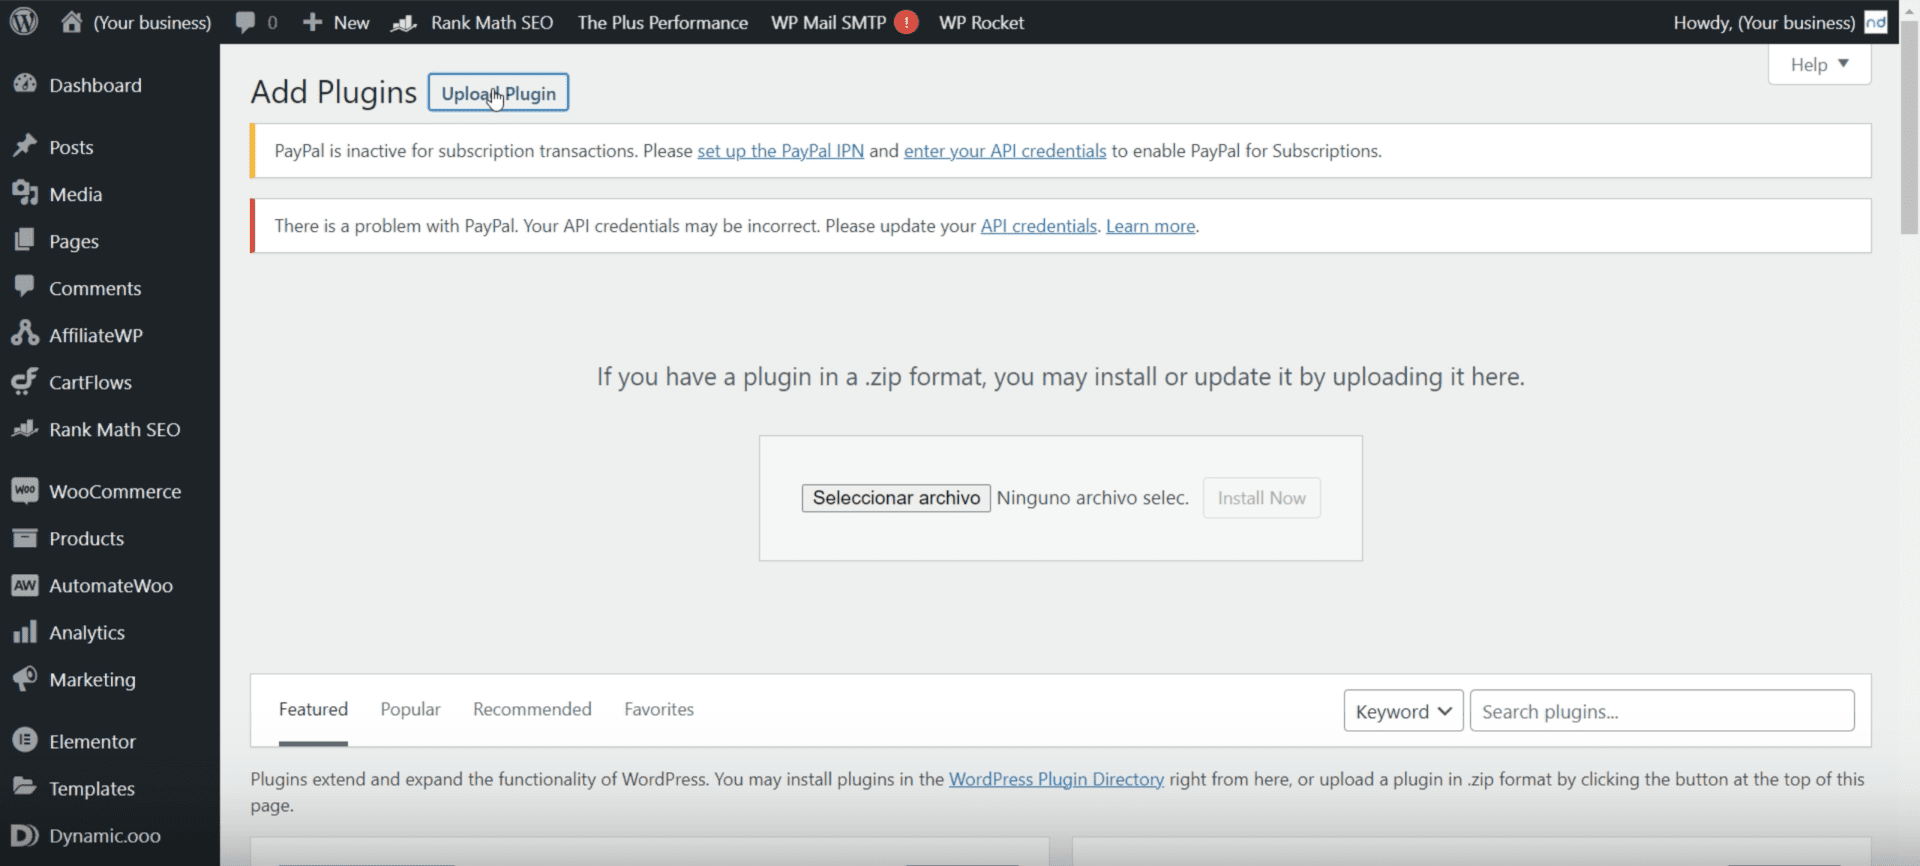This screenshot has width=1920, height=866.
Task: Switch to the Popular plugins tab
Action: click(410, 709)
